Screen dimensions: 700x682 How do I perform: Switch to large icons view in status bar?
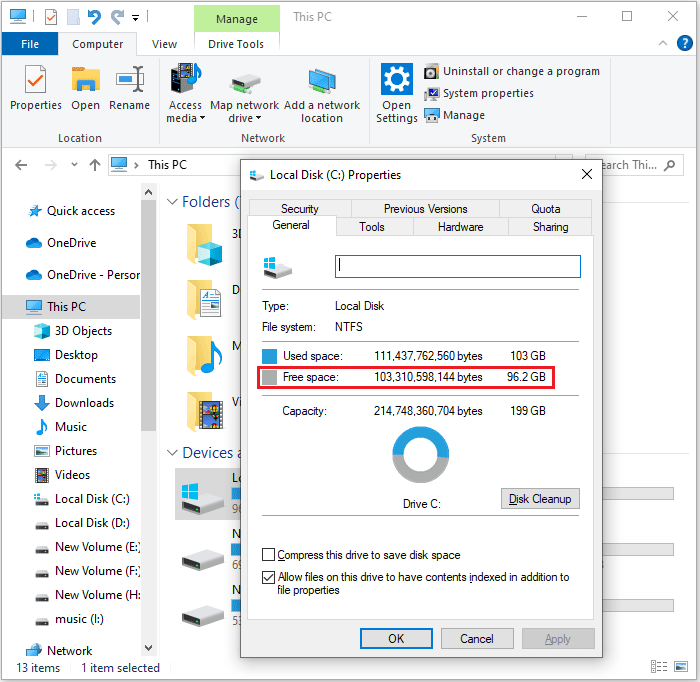click(x=681, y=666)
